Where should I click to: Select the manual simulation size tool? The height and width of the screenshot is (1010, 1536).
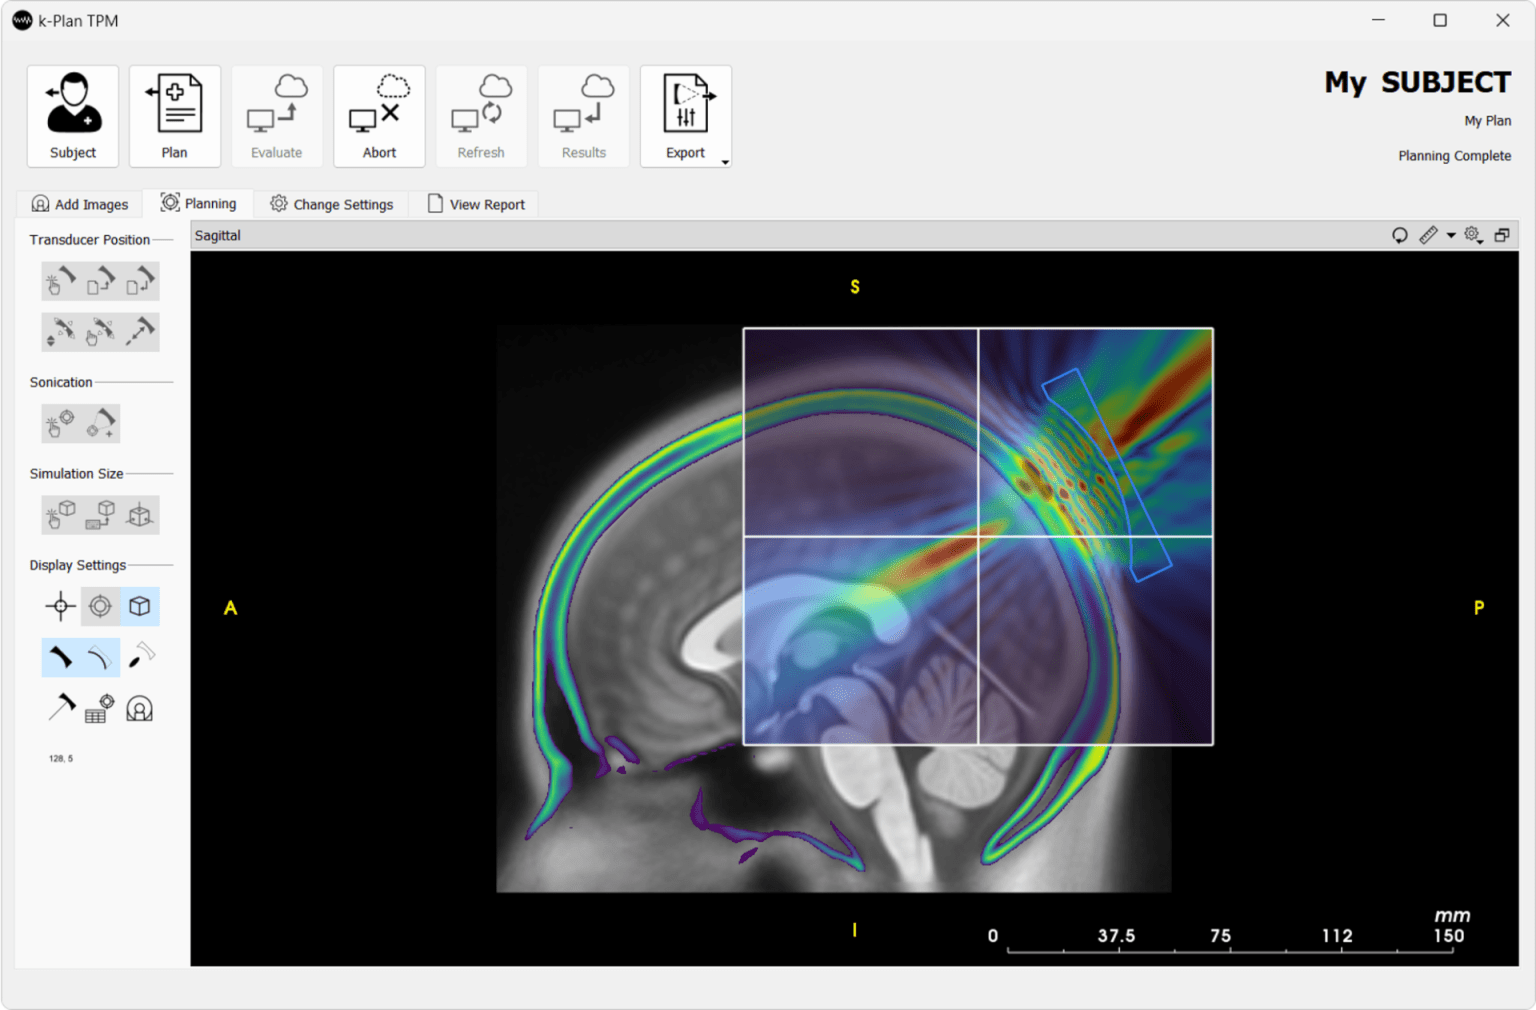[59, 514]
